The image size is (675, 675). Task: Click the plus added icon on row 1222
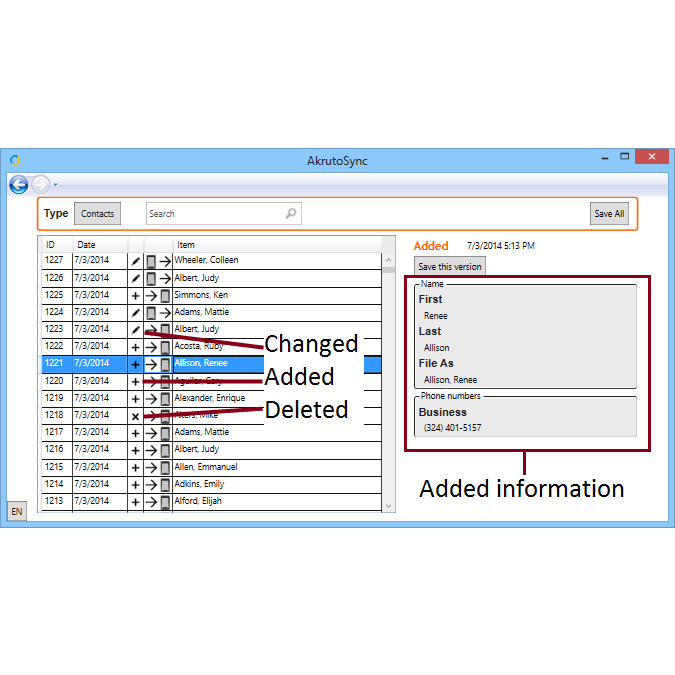pyautogui.click(x=135, y=347)
